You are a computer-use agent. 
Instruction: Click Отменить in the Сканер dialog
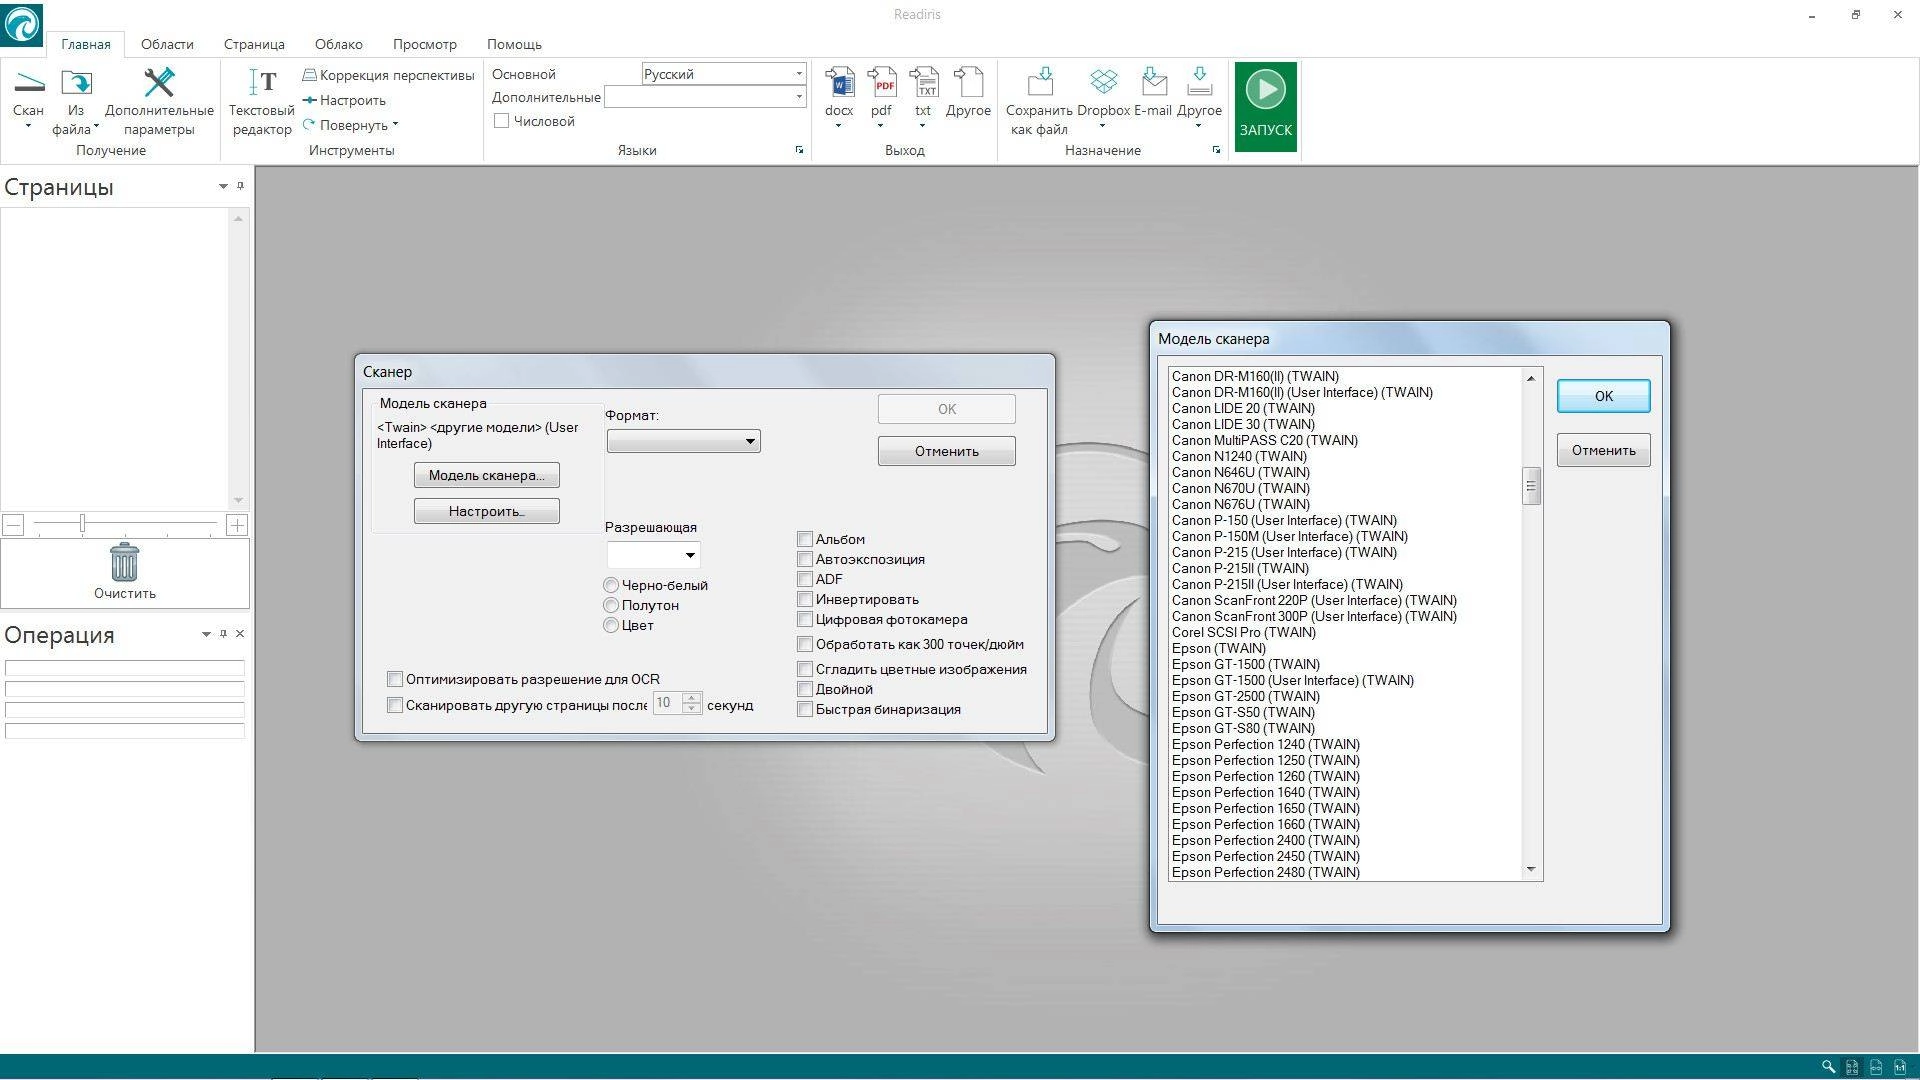[947, 451]
